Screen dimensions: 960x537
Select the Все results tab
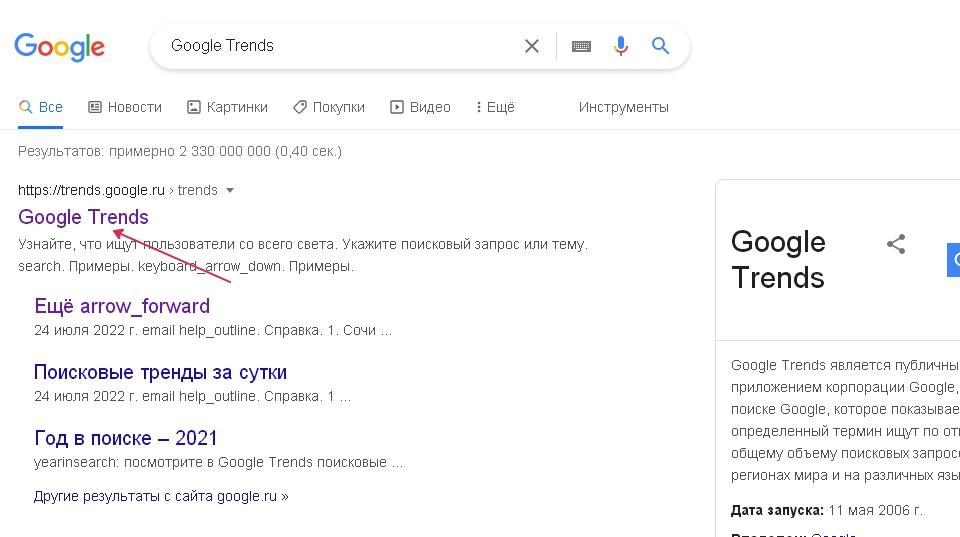click(41, 107)
